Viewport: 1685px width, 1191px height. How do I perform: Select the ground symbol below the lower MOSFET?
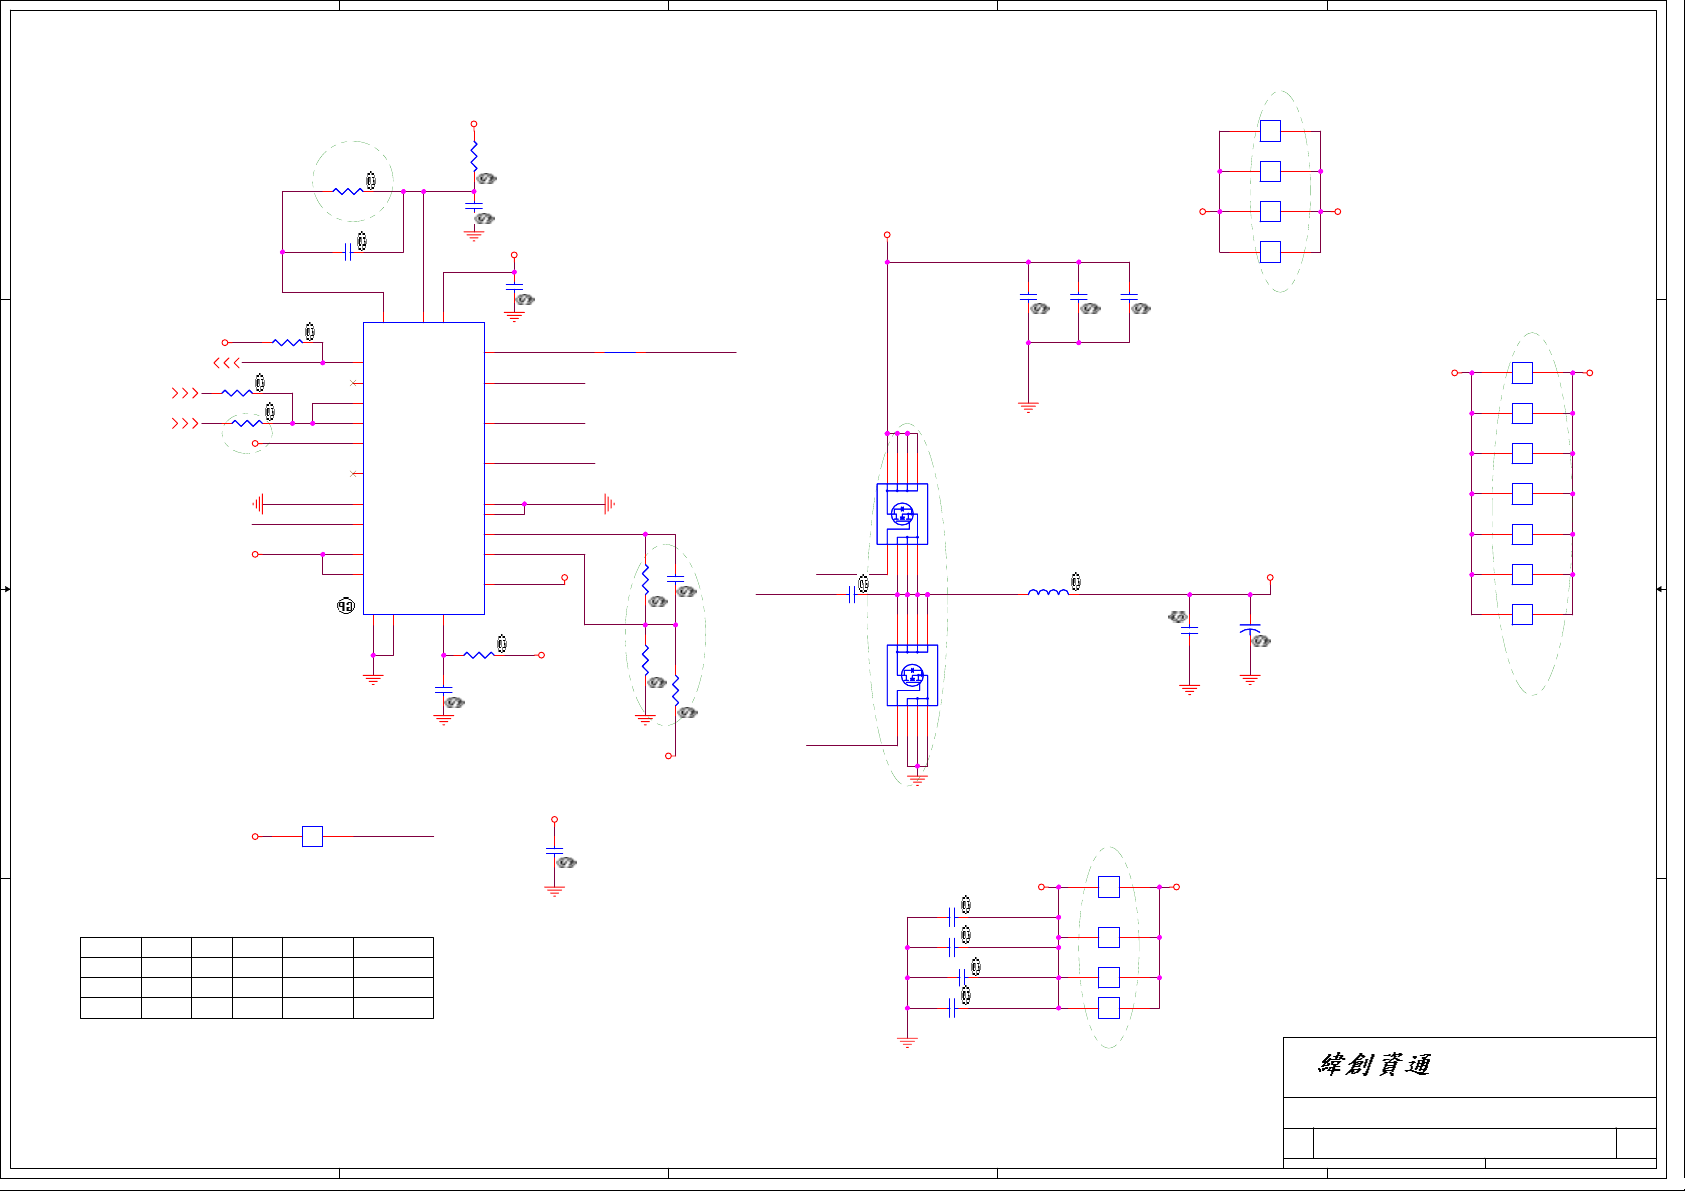click(917, 778)
